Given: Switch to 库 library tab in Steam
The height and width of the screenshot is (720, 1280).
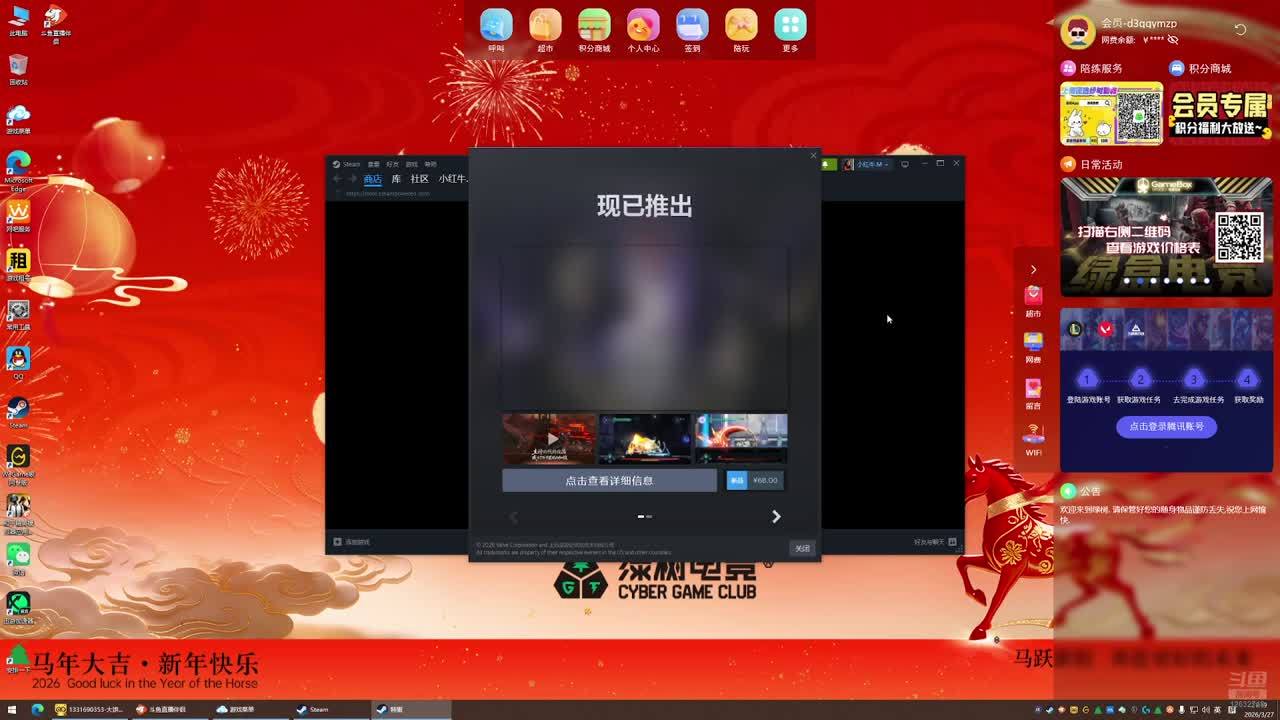Looking at the screenshot, I should (396, 179).
